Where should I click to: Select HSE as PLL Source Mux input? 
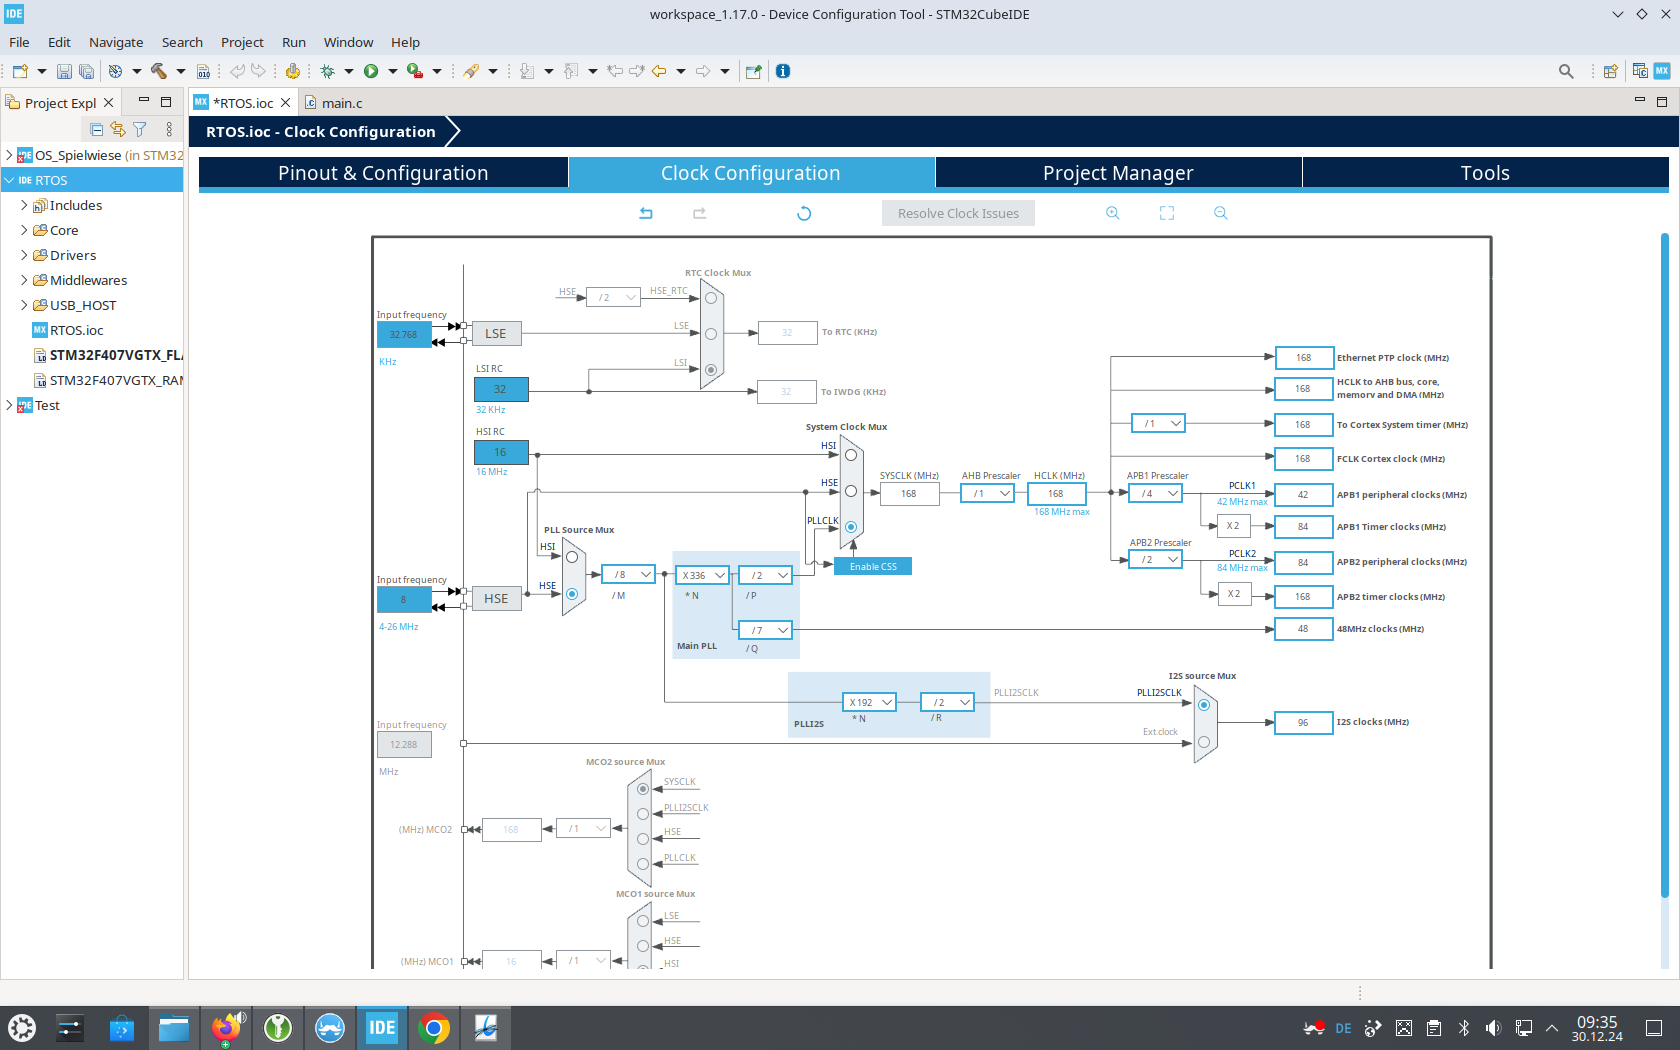tap(571, 593)
